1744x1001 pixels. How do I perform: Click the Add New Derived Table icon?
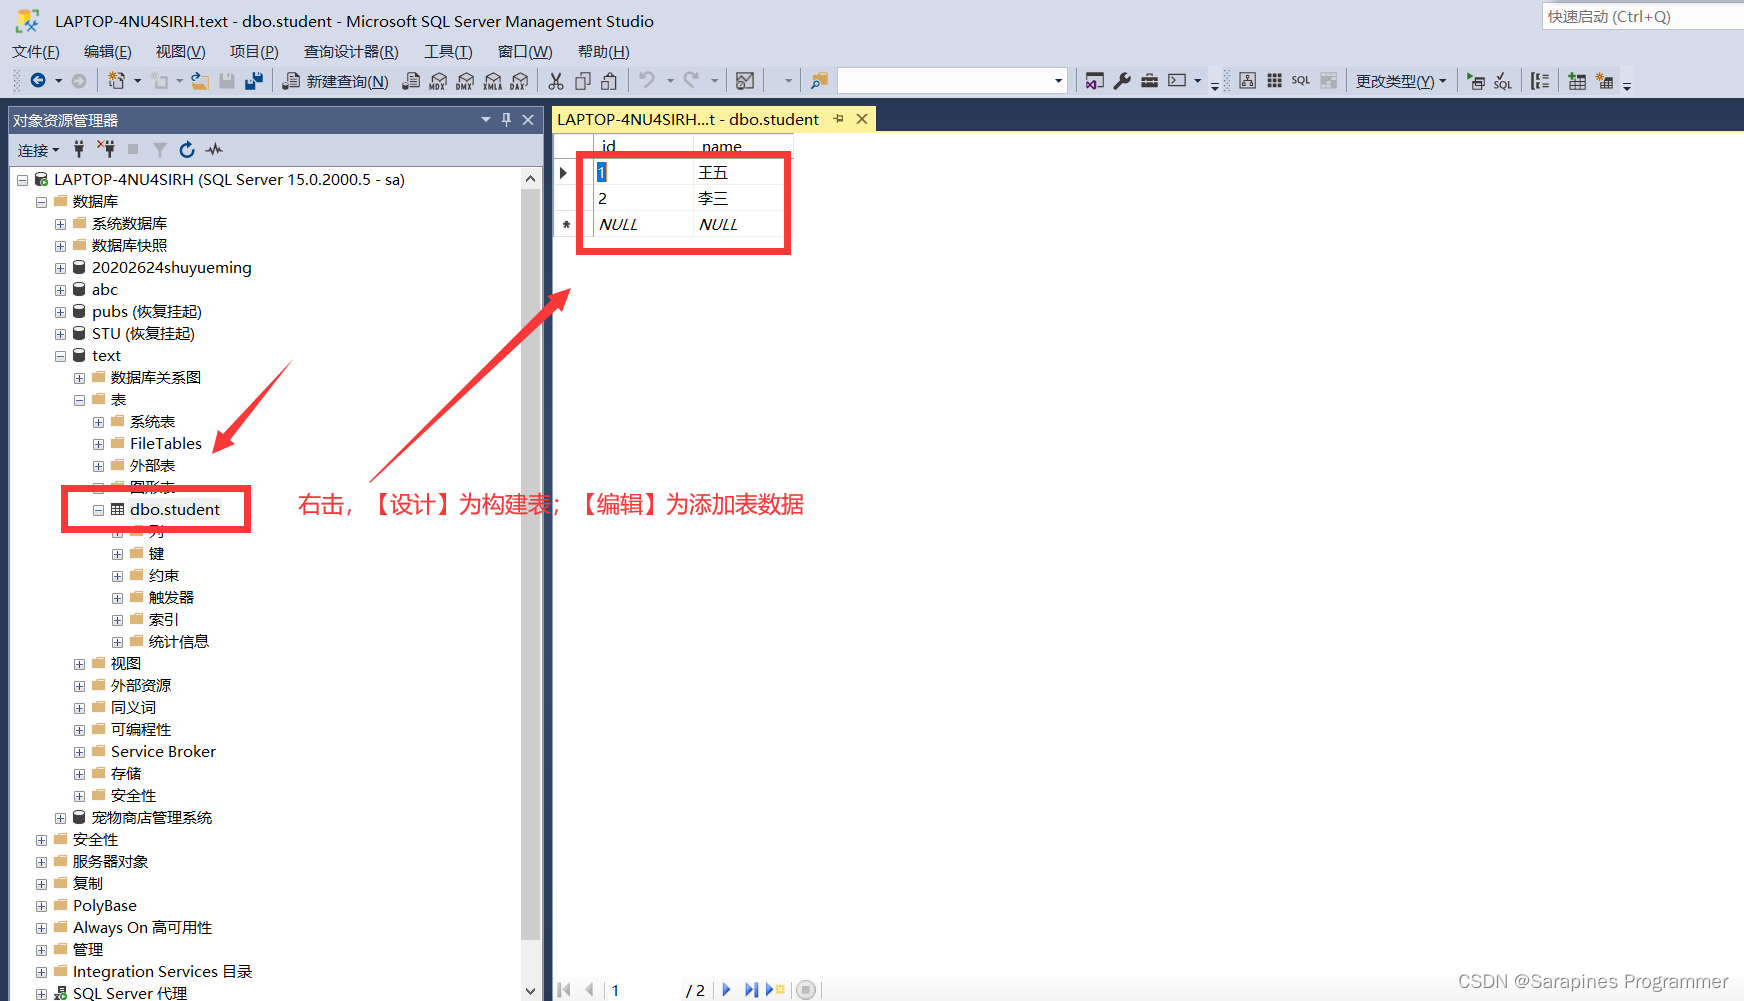1604,81
